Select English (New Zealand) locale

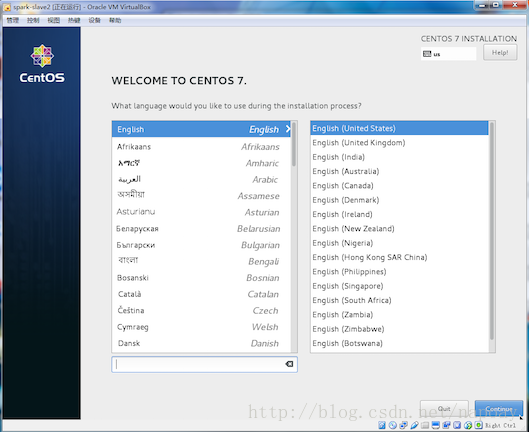pyautogui.click(x=399, y=229)
